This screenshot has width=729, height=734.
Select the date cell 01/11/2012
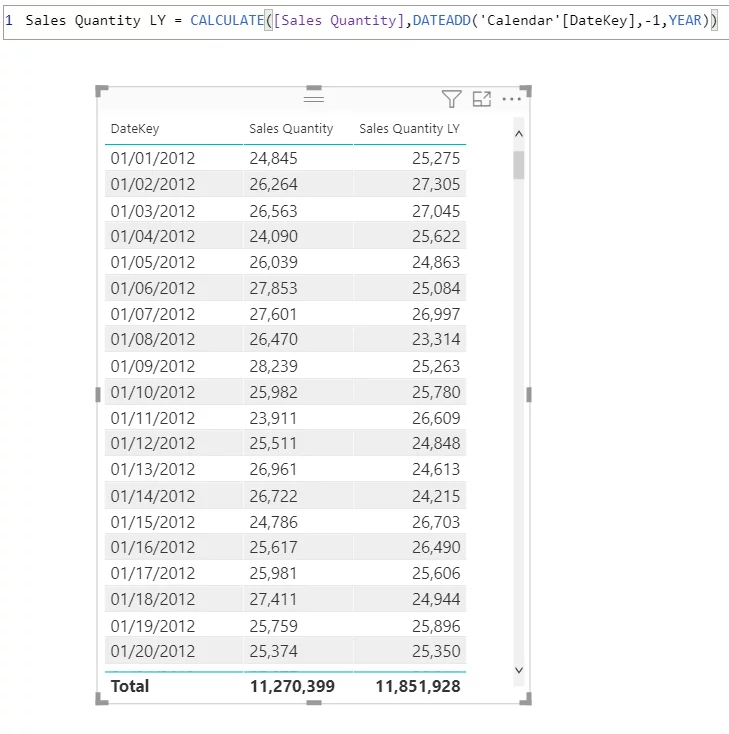(153, 418)
